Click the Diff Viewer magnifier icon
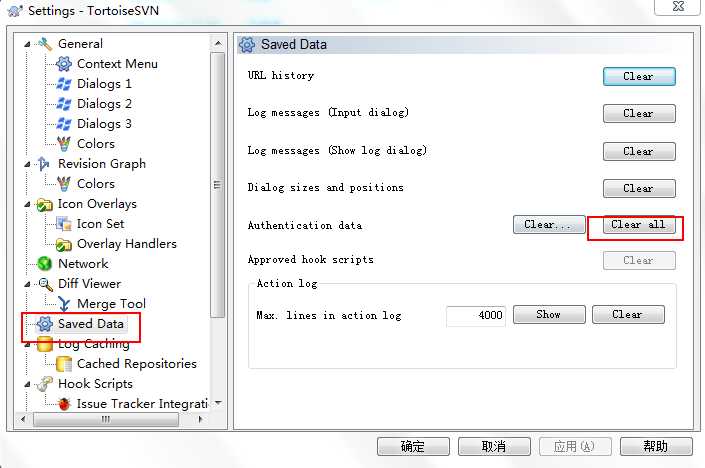The height and width of the screenshot is (468, 705). [x=45, y=284]
